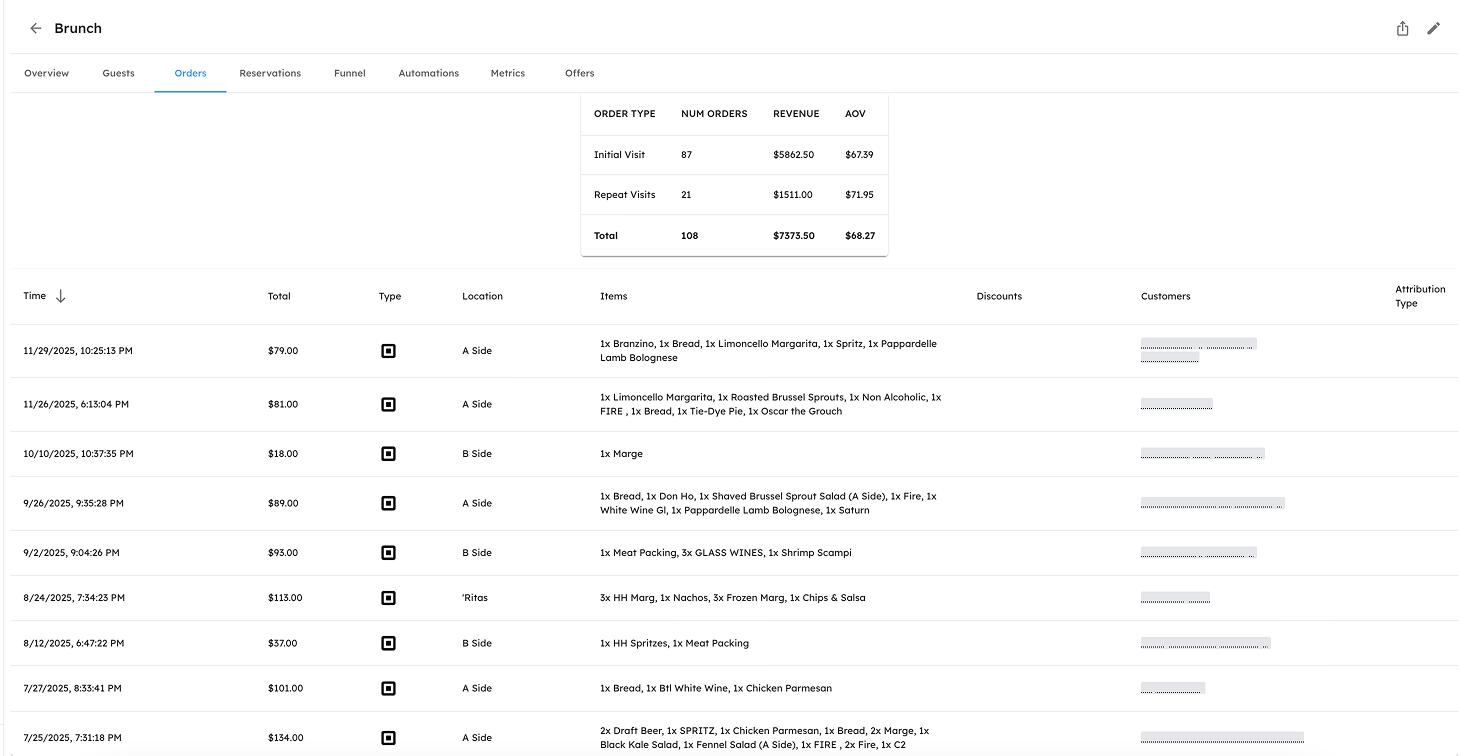Open the Reservations tab
The image size is (1462, 756).
pos(270,73)
